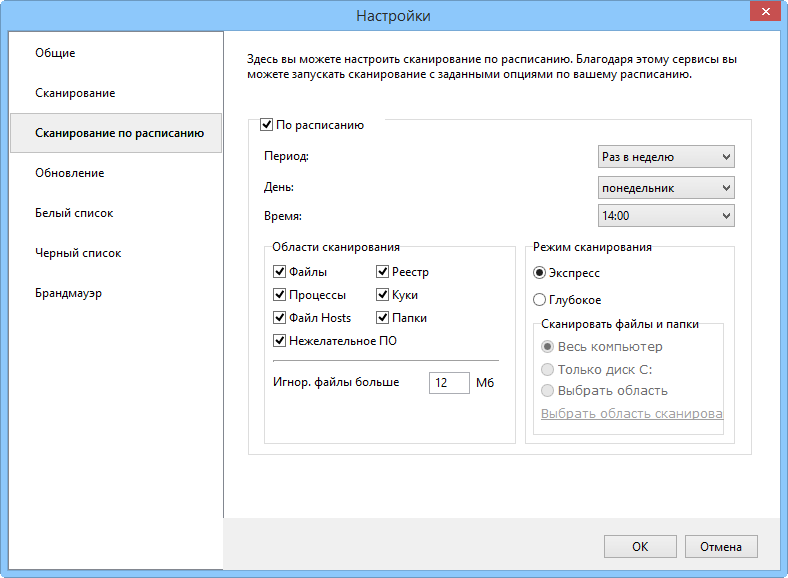Disable the Куки scan option

(x=383, y=295)
